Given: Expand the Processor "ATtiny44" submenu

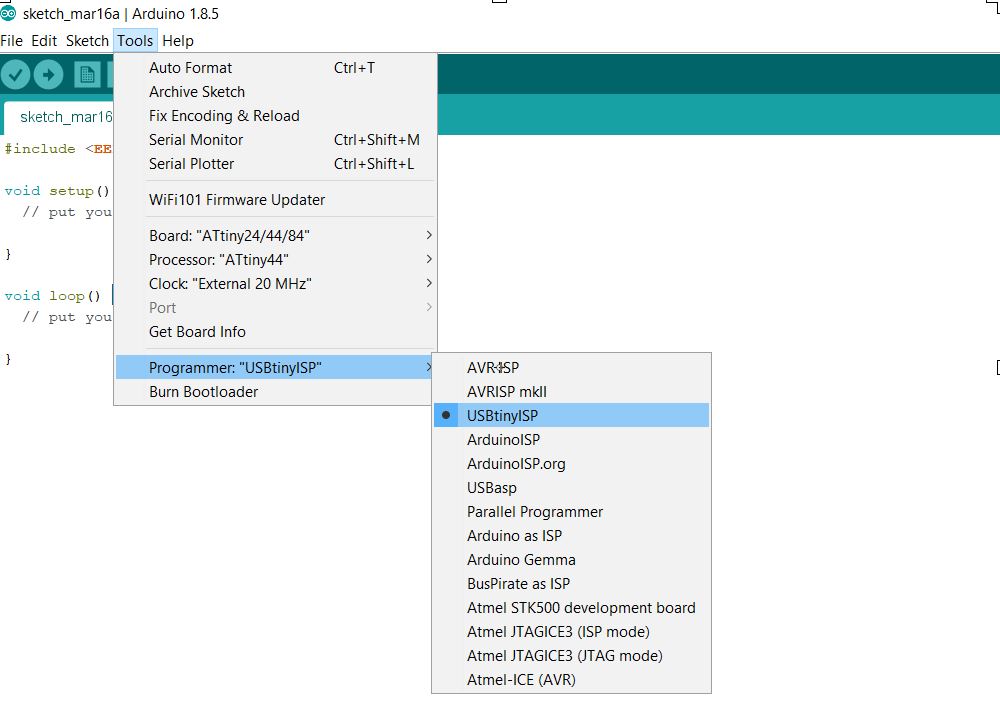Looking at the screenshot, I should (x=276, y=260).
